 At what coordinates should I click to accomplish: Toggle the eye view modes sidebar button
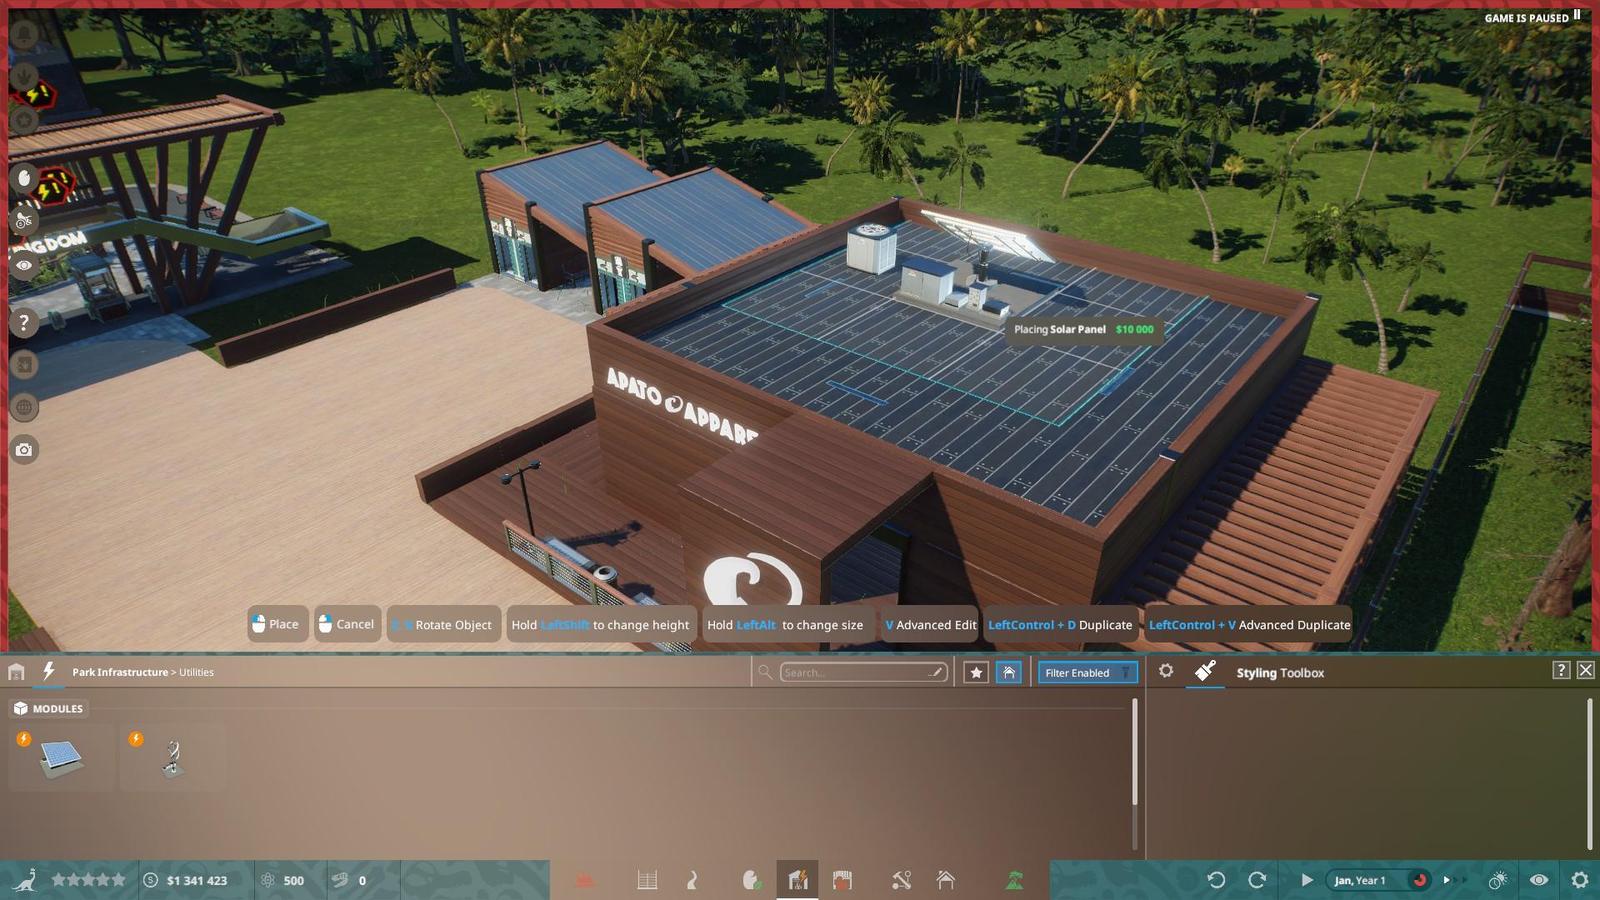[x=24, y=265]
